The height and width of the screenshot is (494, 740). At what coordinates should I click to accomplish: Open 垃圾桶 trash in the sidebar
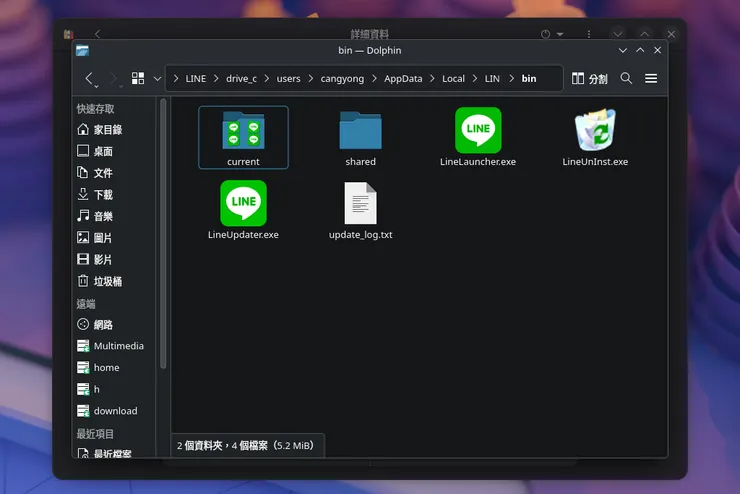pyautogui.click(x=107, y=281)
